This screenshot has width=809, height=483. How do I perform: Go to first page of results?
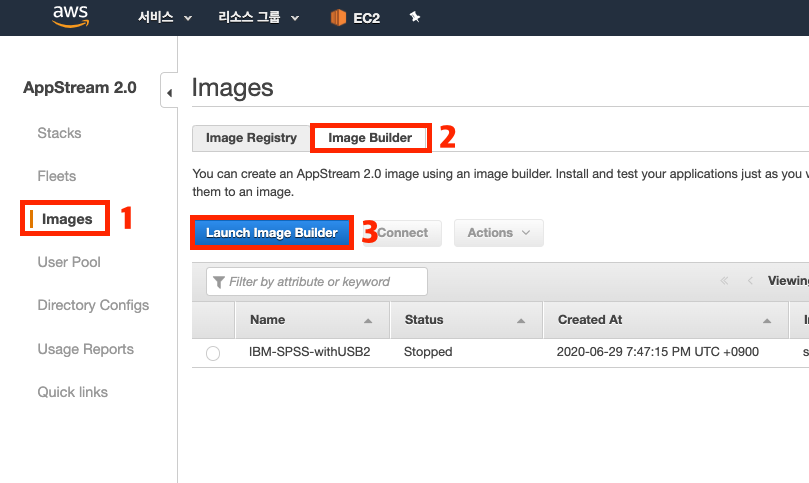click(724, 281)
